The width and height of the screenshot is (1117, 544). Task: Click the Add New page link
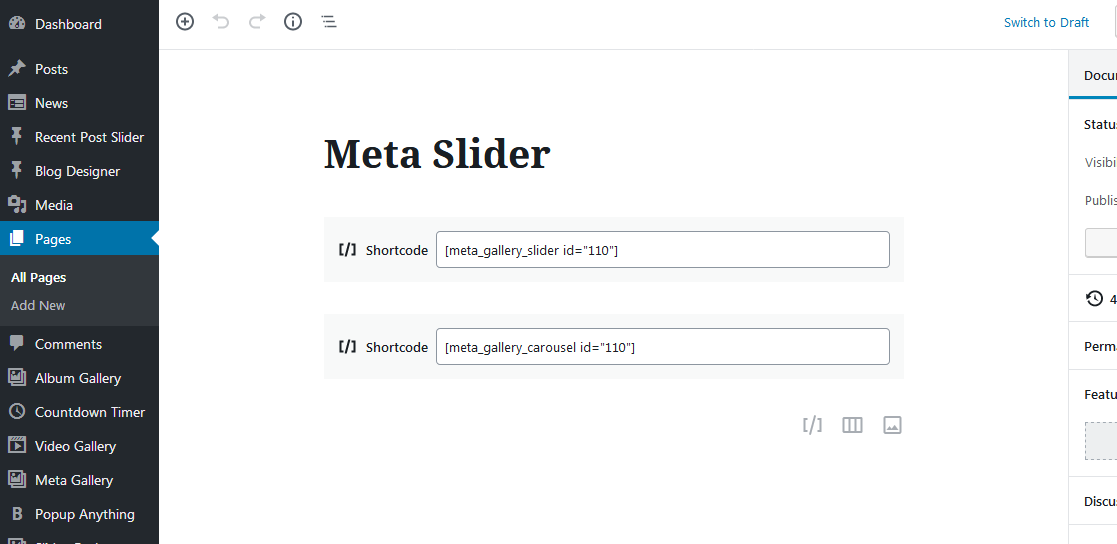[x=38, y=305]
